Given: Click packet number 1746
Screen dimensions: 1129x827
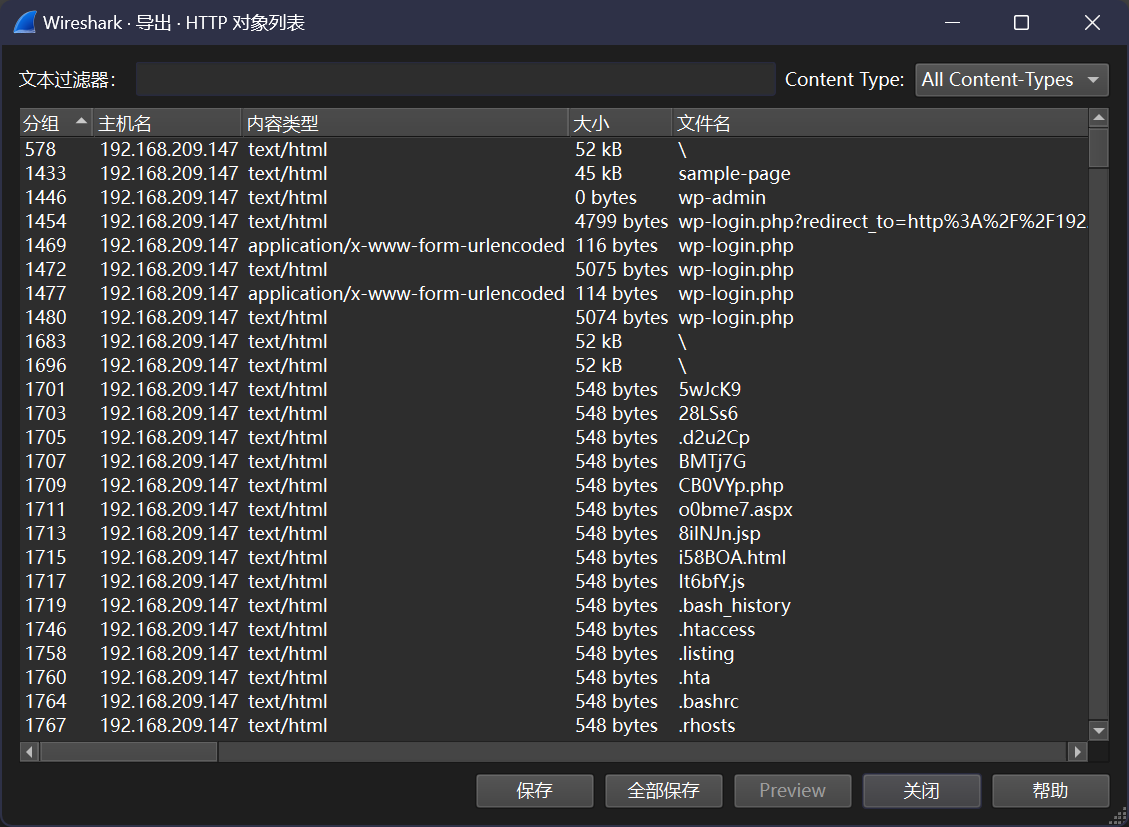Looking at the screenshot, I should (45, 630).
